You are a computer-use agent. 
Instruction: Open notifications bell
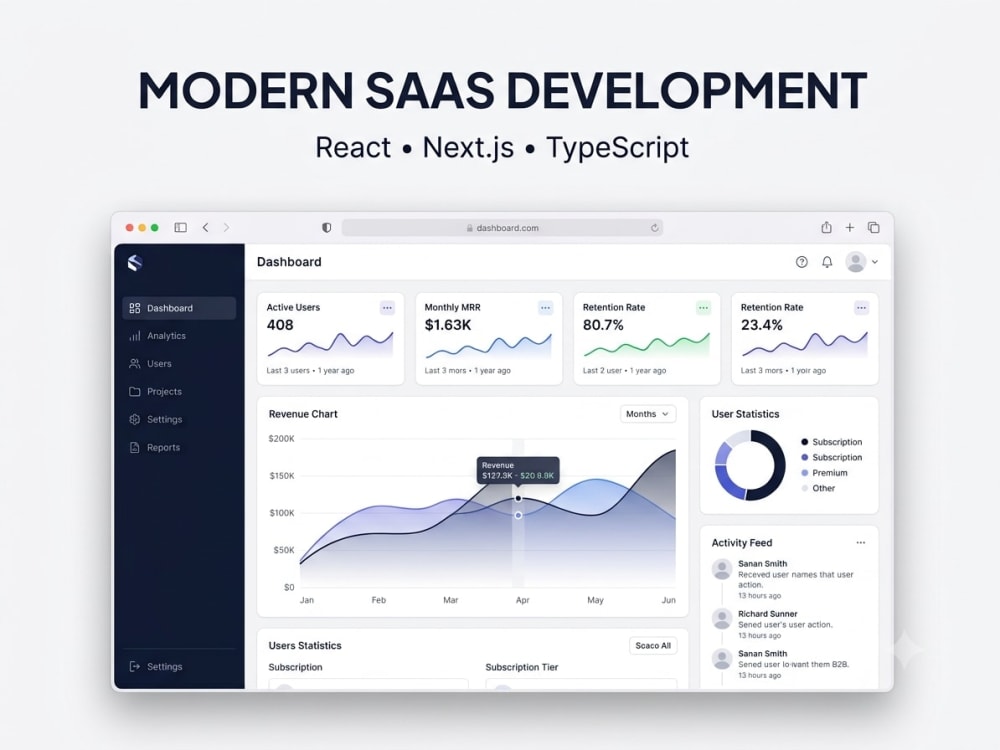tap(827, 262)
